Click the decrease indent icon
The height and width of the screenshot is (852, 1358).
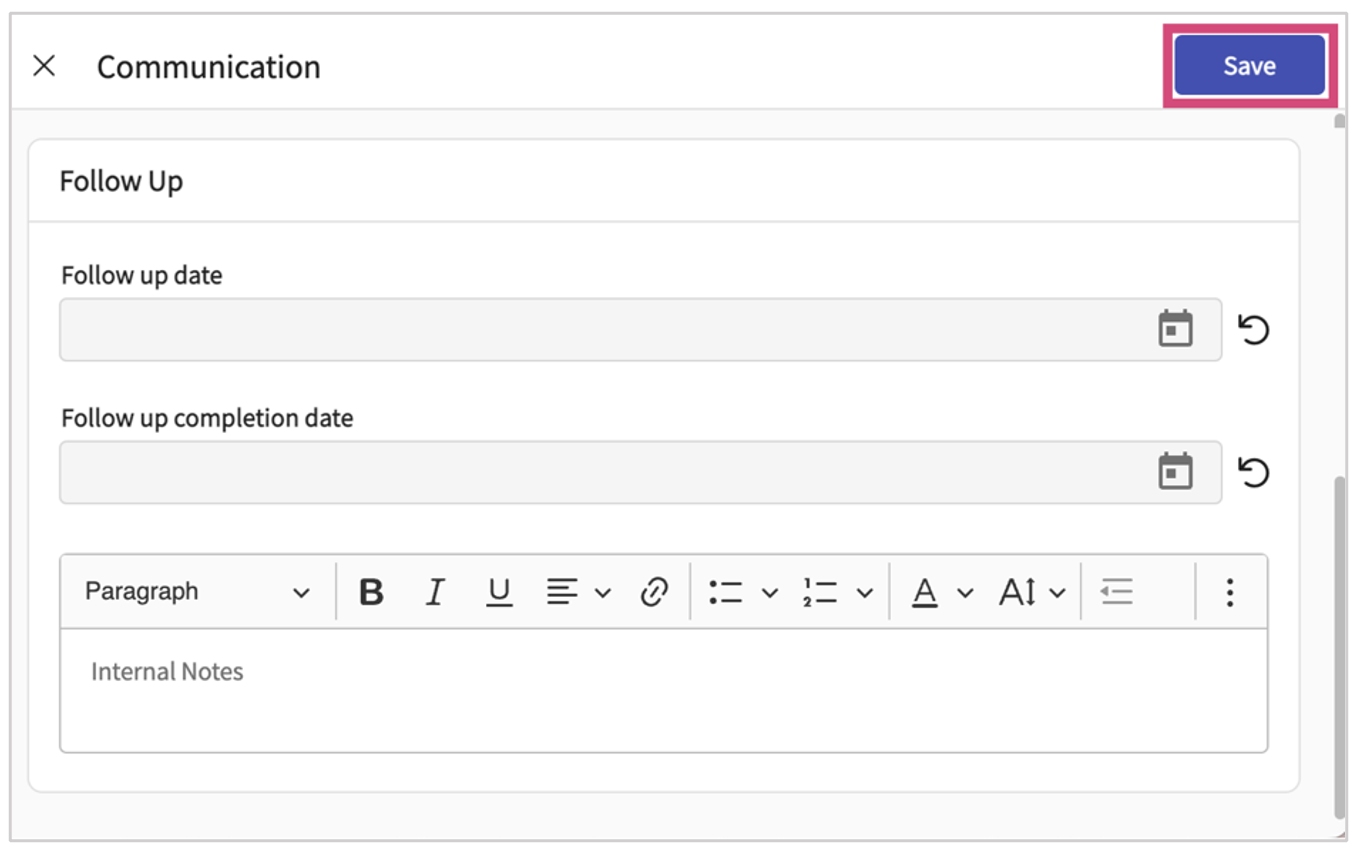(1116, 592)
